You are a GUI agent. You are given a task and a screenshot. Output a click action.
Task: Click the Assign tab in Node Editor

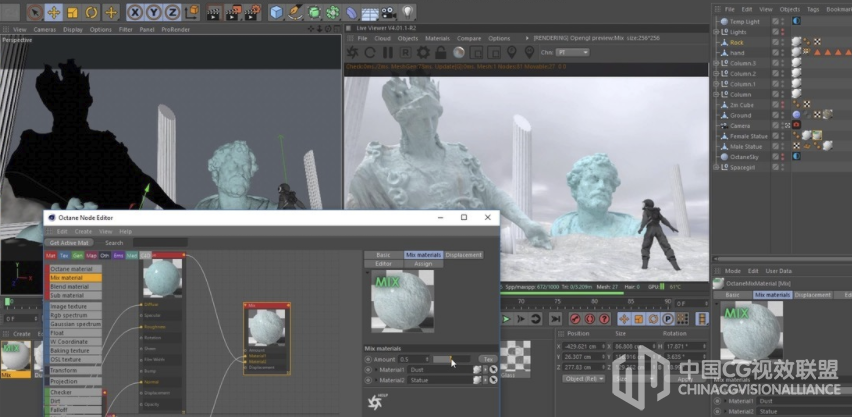click(423, 264)
